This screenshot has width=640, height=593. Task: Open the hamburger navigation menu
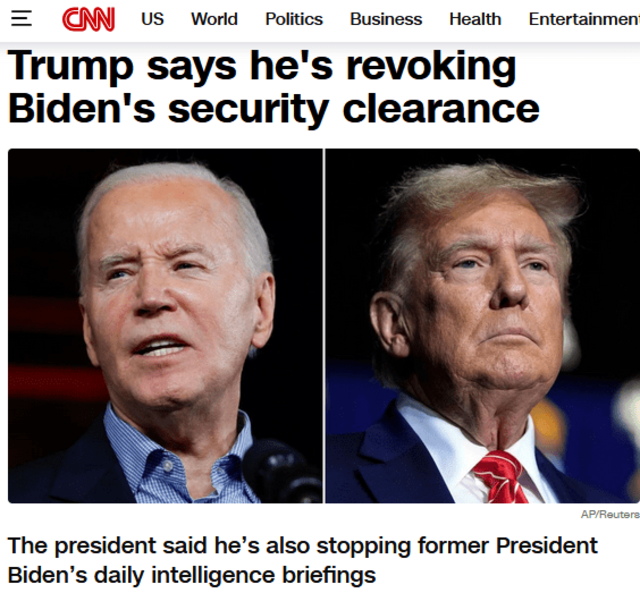(x=21, y=19)
